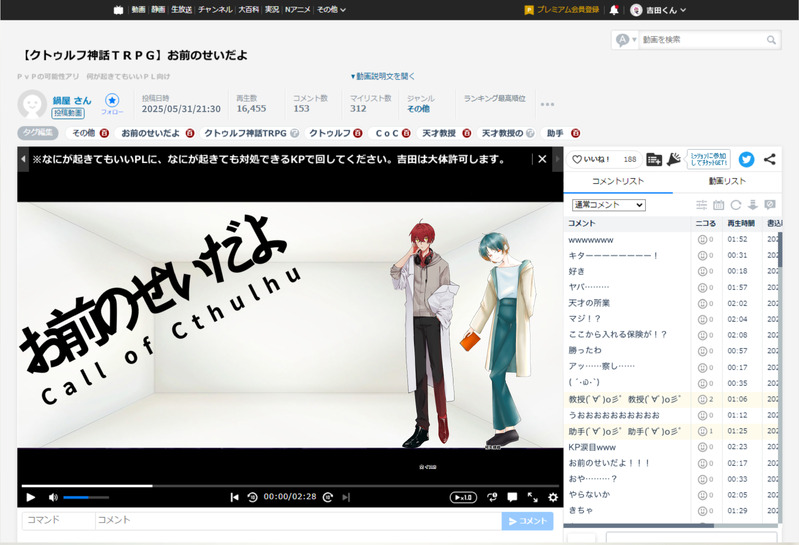
Task: Click the タグ編集 button
Action: (x=38, y=133)
